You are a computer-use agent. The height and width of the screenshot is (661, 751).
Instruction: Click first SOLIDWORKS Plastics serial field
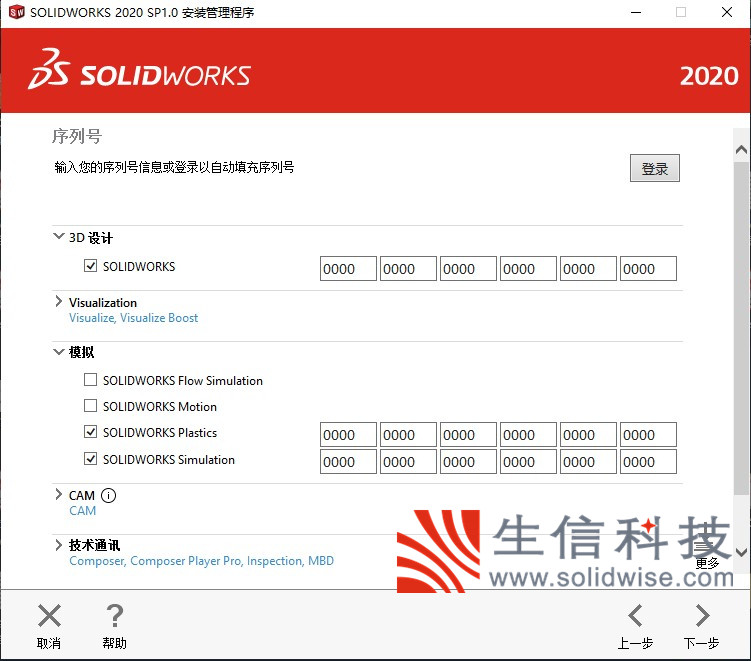pyautogui.click(x=348, y=434)
